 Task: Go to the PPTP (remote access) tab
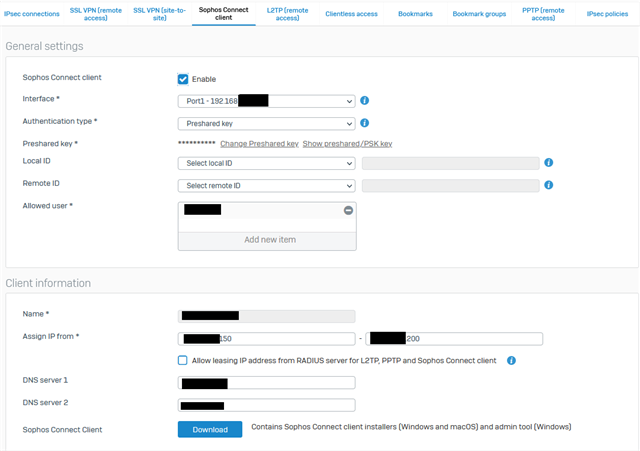point(543,14)
